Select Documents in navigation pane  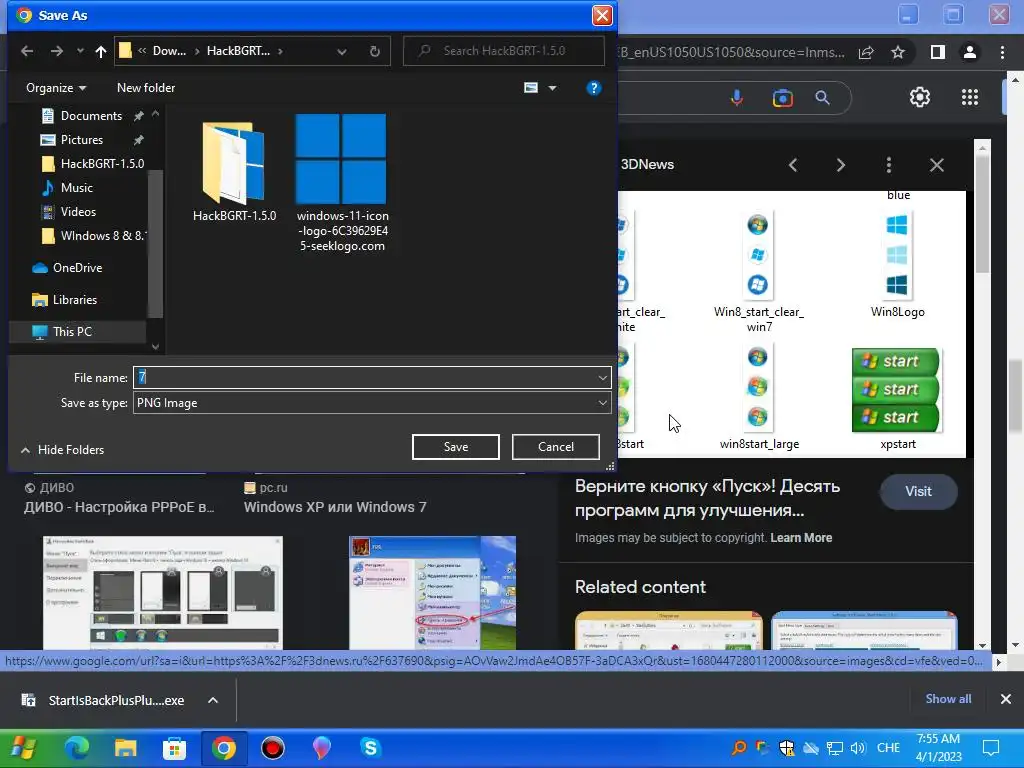[x=91, y=116]
